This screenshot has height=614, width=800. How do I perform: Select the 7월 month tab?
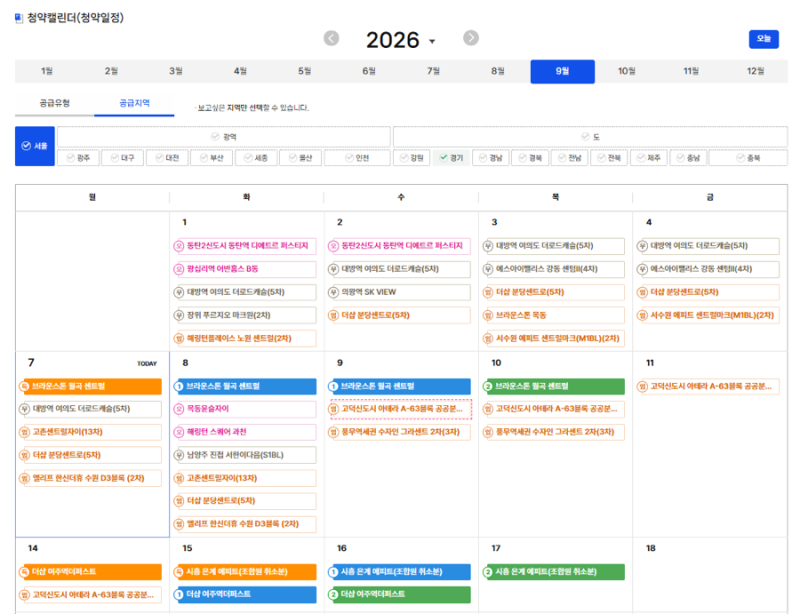(433, 71)
